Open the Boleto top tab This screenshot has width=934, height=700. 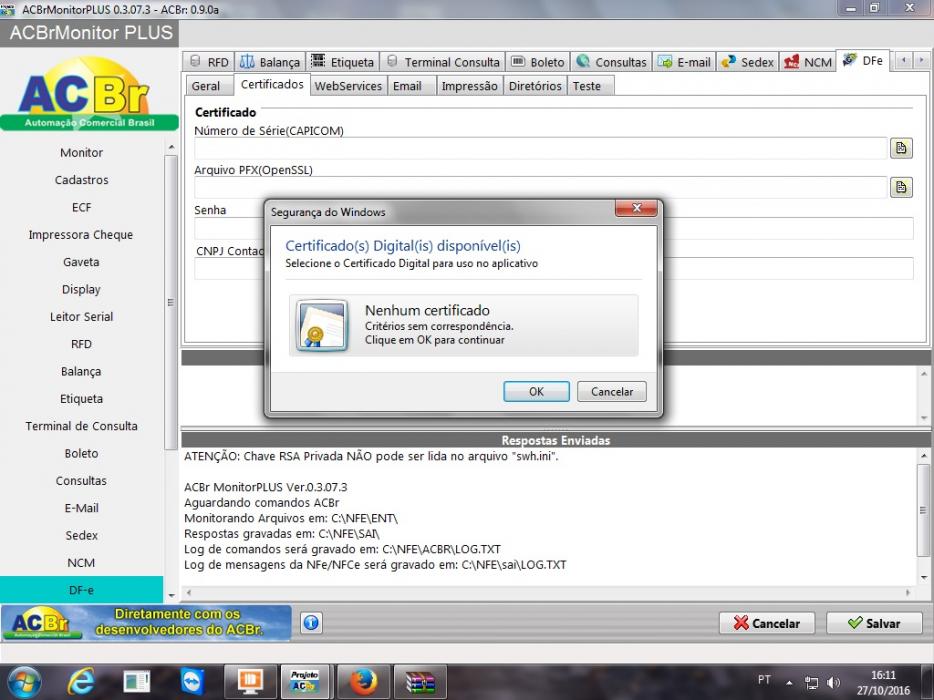(x=538, y=62)
